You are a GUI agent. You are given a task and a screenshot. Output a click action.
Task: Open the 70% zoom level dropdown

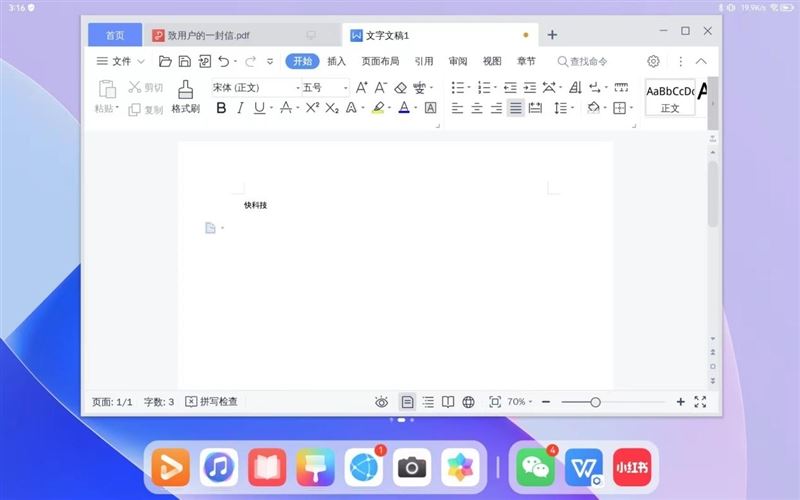[x=520, y=402]
